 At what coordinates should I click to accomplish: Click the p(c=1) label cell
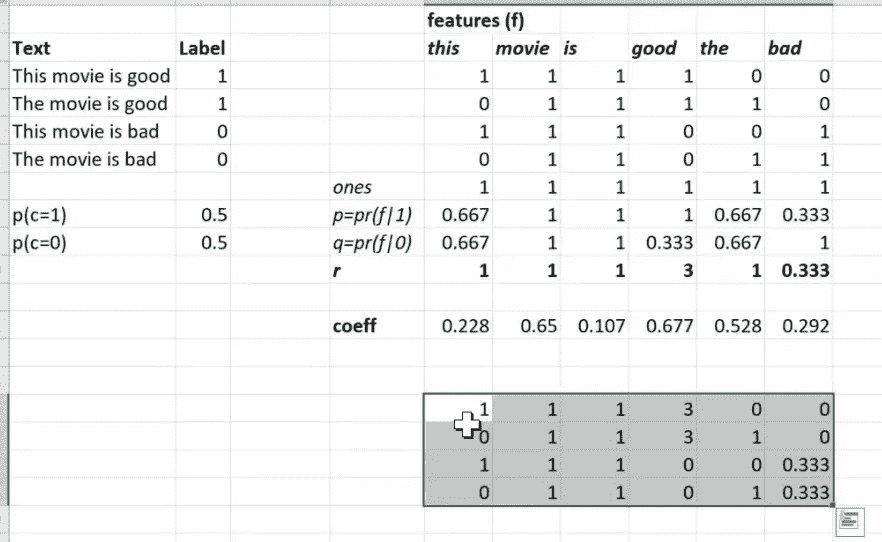point(39,215)
